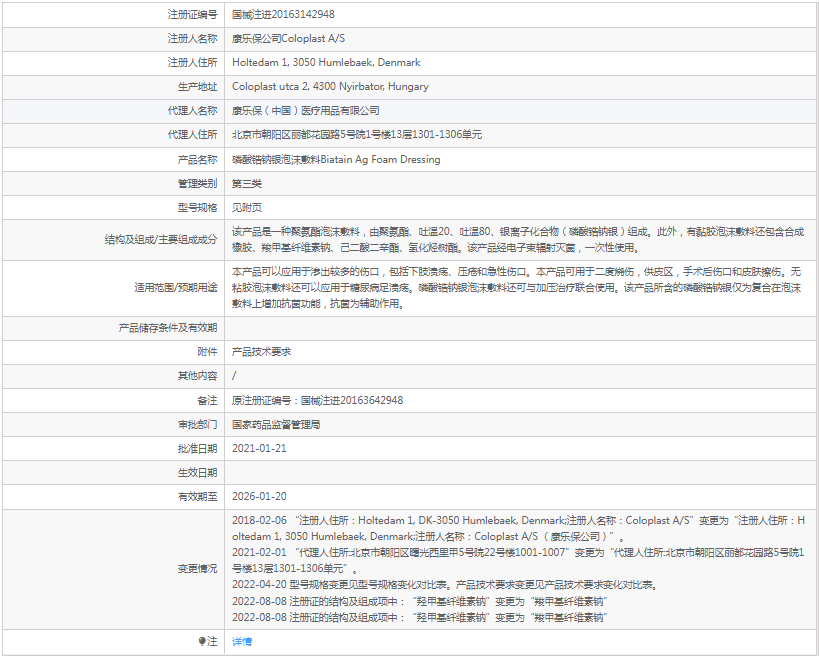The width and height of the screenshot is (819, 659).
Task: Select model spec value 见附页
Action: tap(247, 207)
